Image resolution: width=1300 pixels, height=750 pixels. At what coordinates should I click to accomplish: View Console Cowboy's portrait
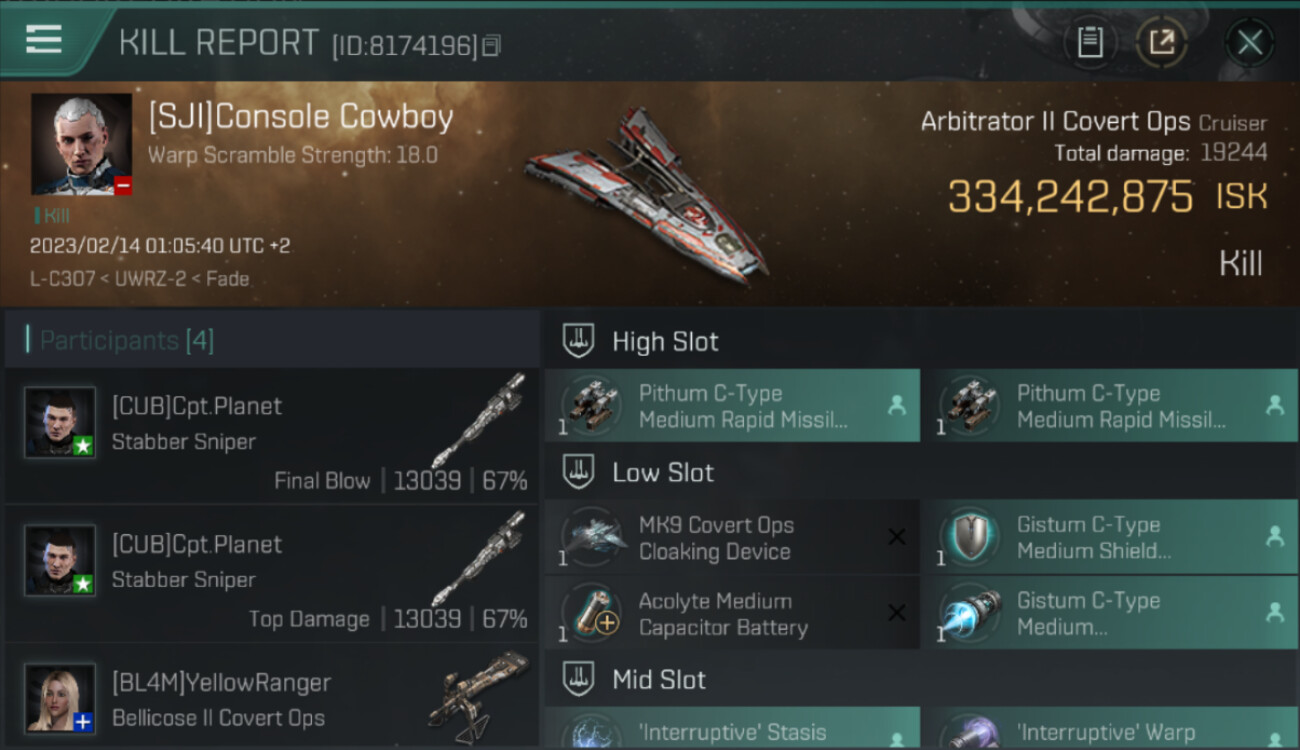click(81, 144)
